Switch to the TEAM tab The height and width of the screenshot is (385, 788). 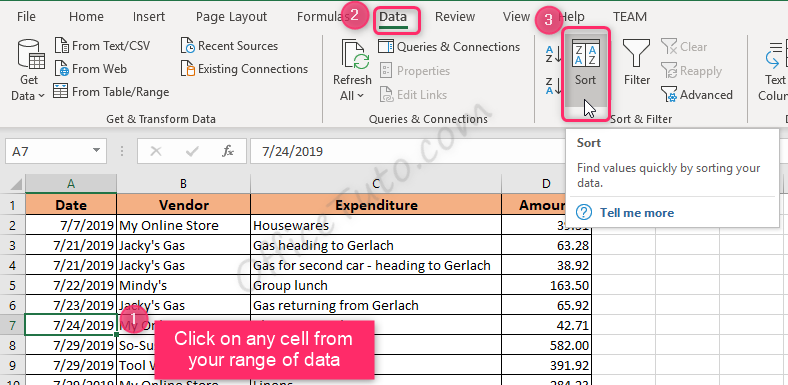point(630,17)
